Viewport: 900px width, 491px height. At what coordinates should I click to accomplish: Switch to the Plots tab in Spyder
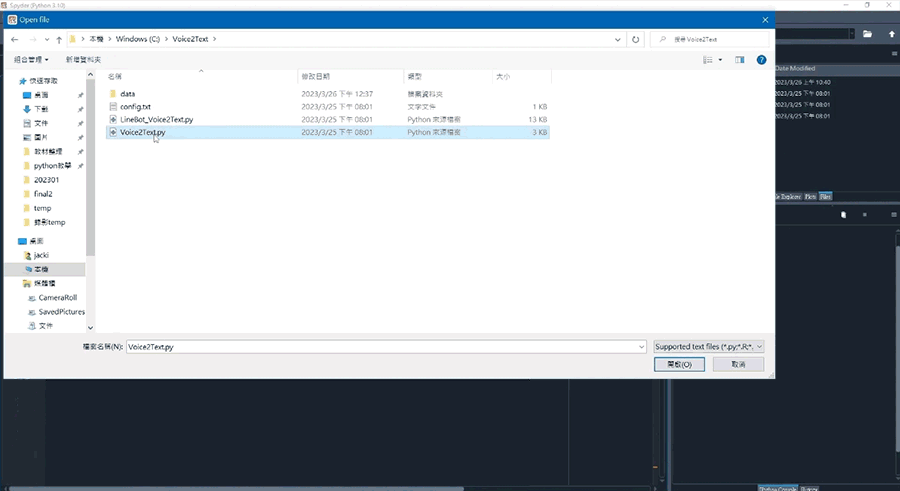pos(810,196)
